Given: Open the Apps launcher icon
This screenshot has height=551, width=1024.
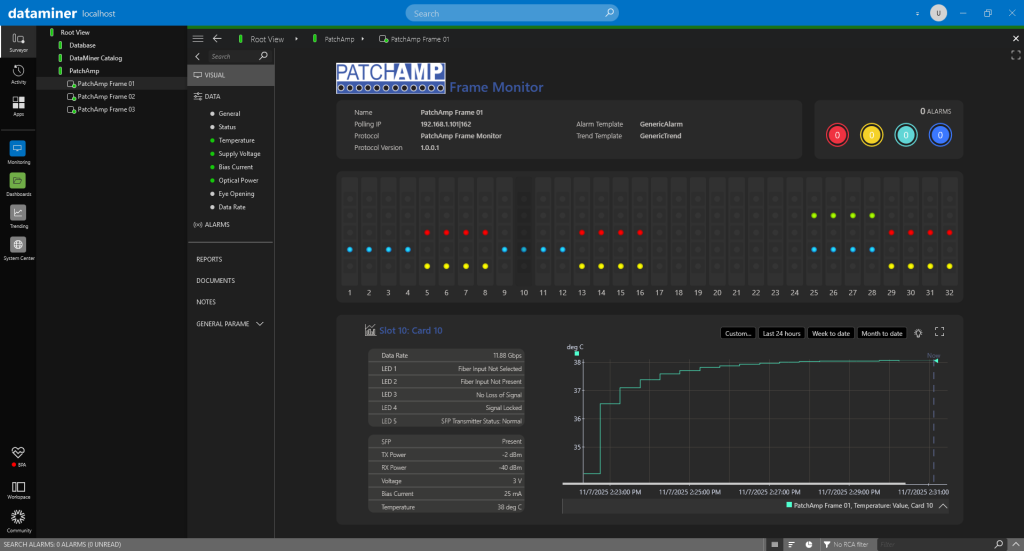Looking at the screenshot, I should click(18, 105).
